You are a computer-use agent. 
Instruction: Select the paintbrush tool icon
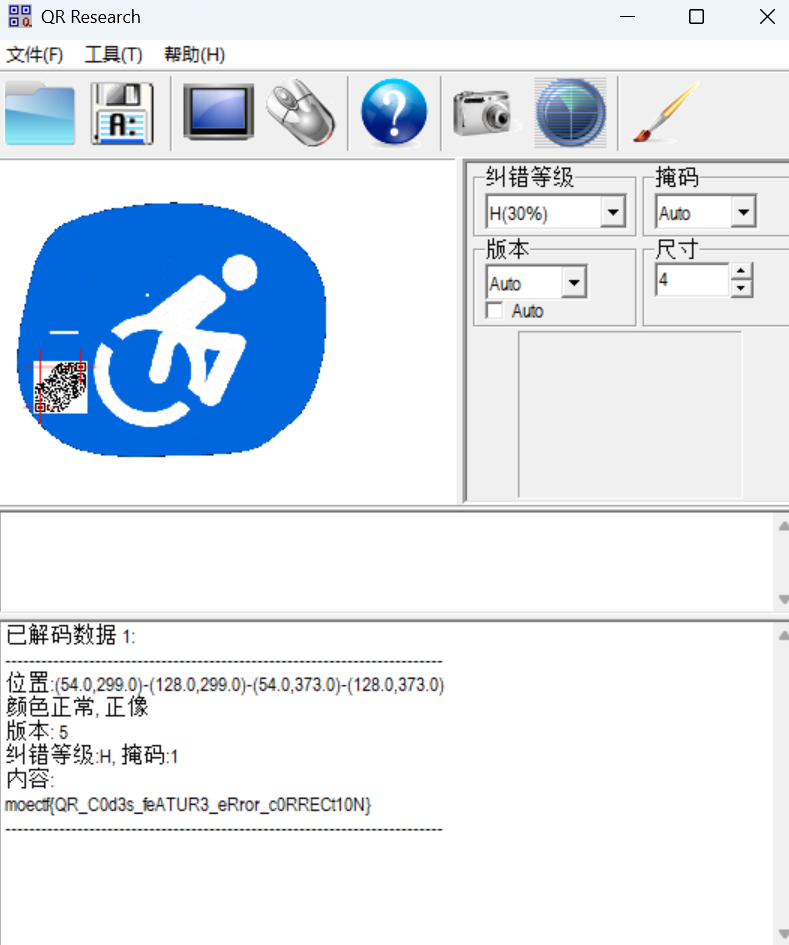tap(667, 113)
